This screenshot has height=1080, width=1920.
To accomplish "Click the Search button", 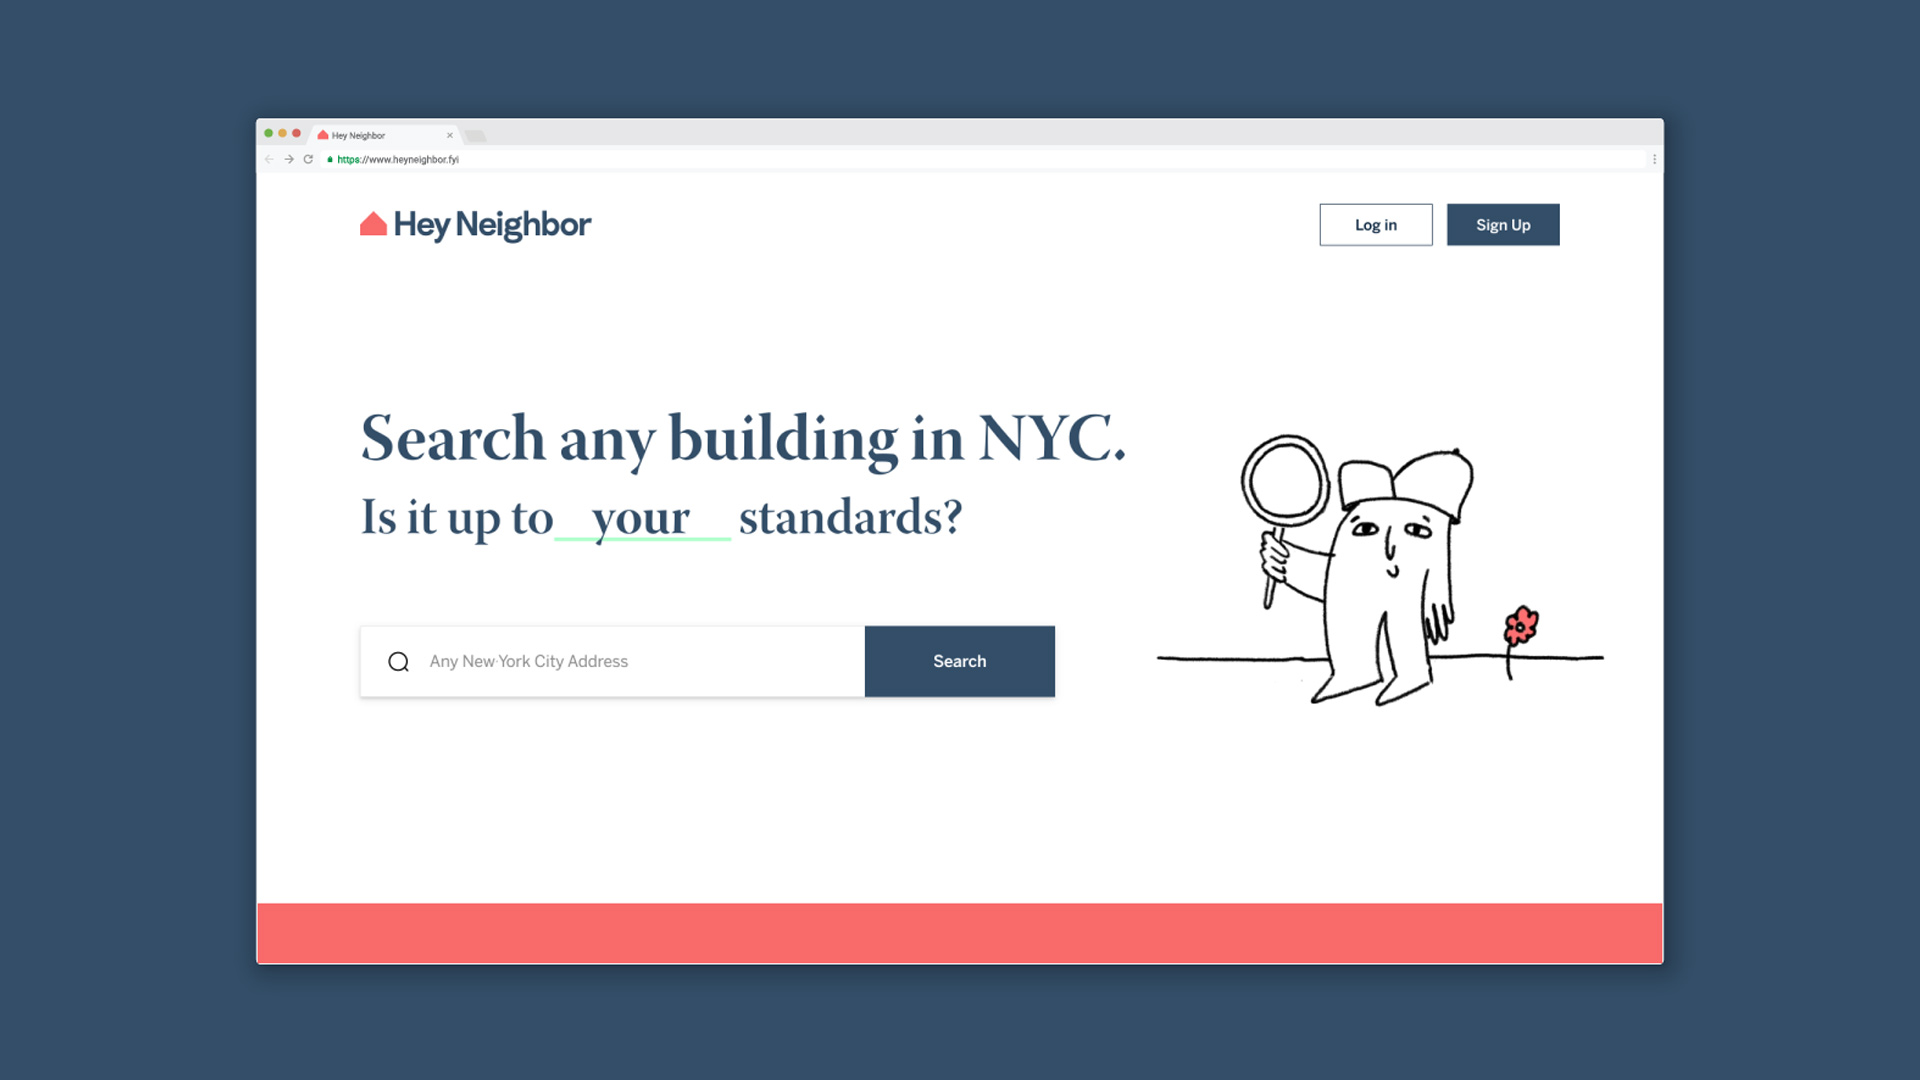I will coord(959,661).
